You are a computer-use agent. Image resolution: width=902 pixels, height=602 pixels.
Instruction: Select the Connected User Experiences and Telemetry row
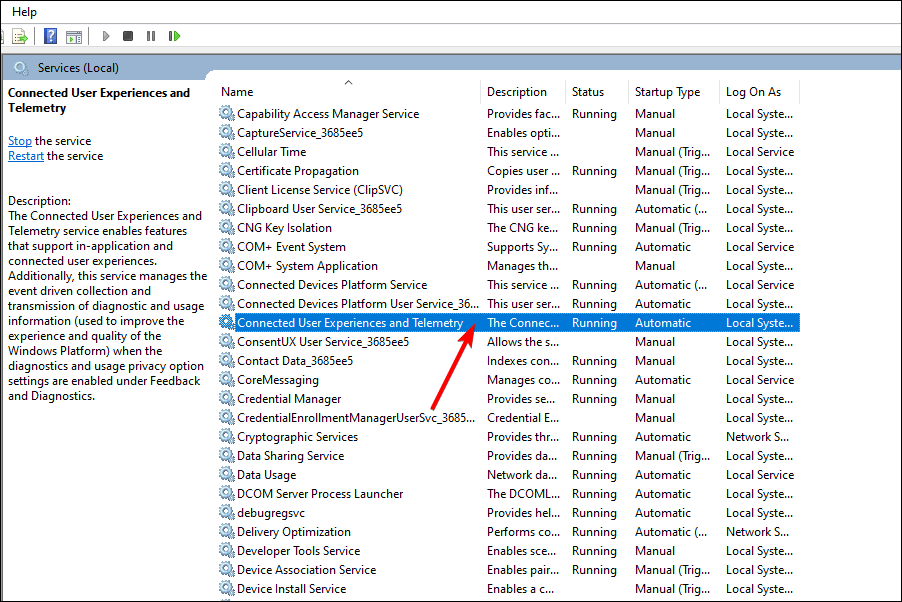tap(350, 323)
